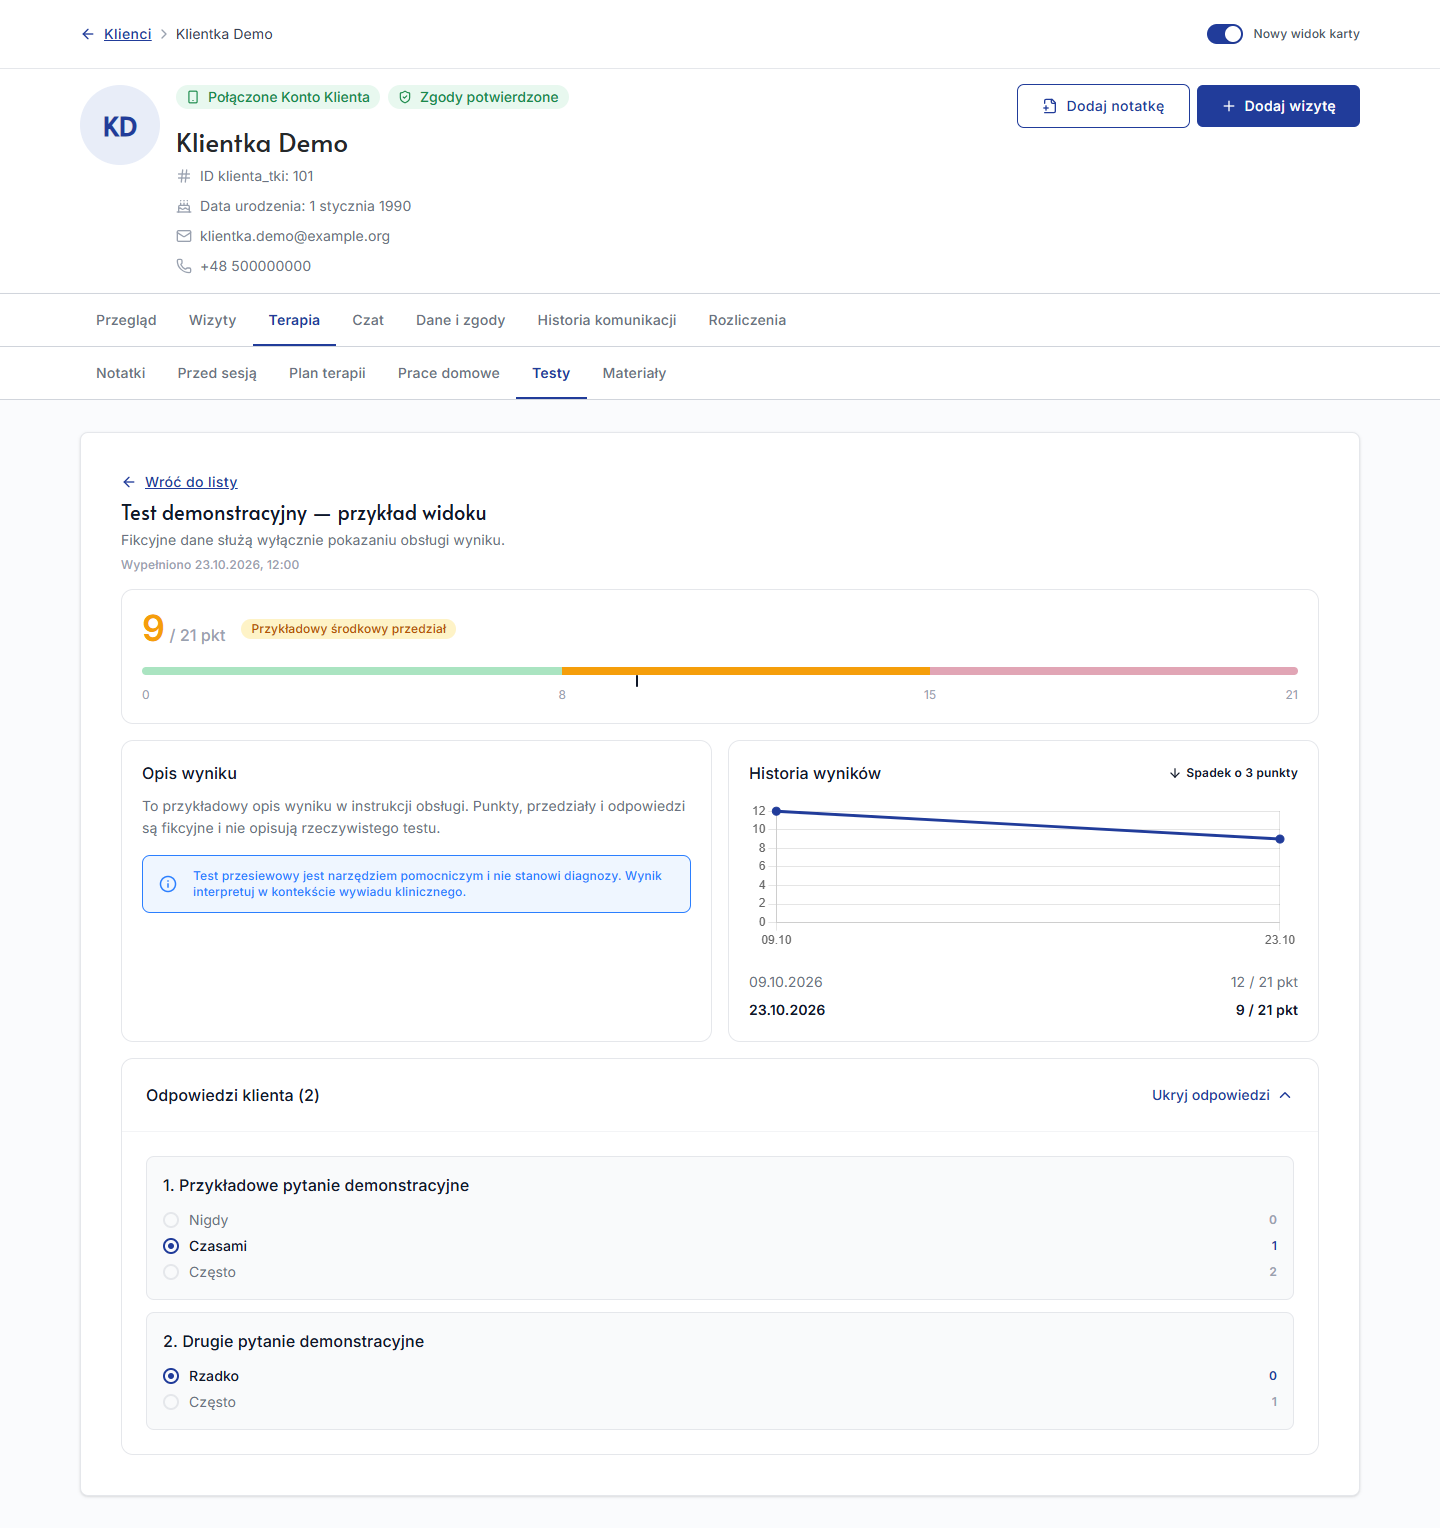Click the linked account phone icon
This screenshot has width=1440, height=1528.
click(193, 97)
